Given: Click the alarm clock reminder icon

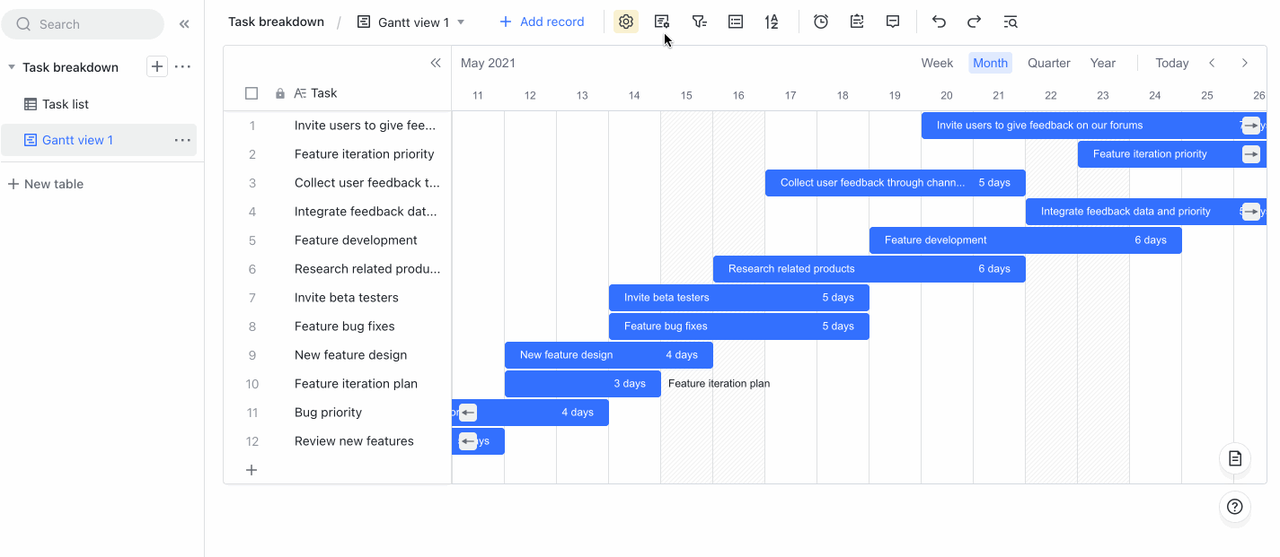Looking at the screenshot, I should (x=821, y=22).
